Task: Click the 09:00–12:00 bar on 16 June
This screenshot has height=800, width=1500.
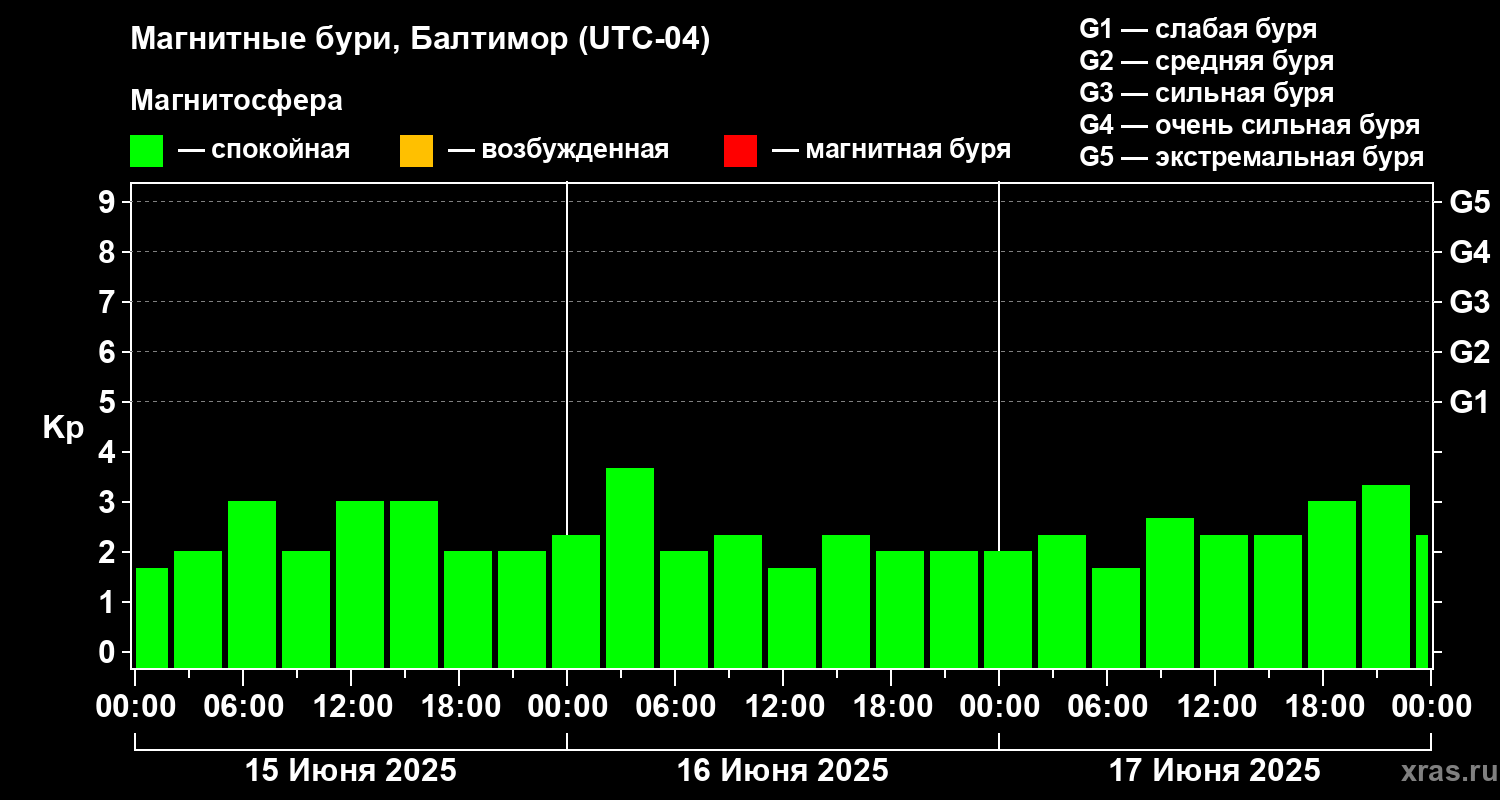Action: [738, 601]
